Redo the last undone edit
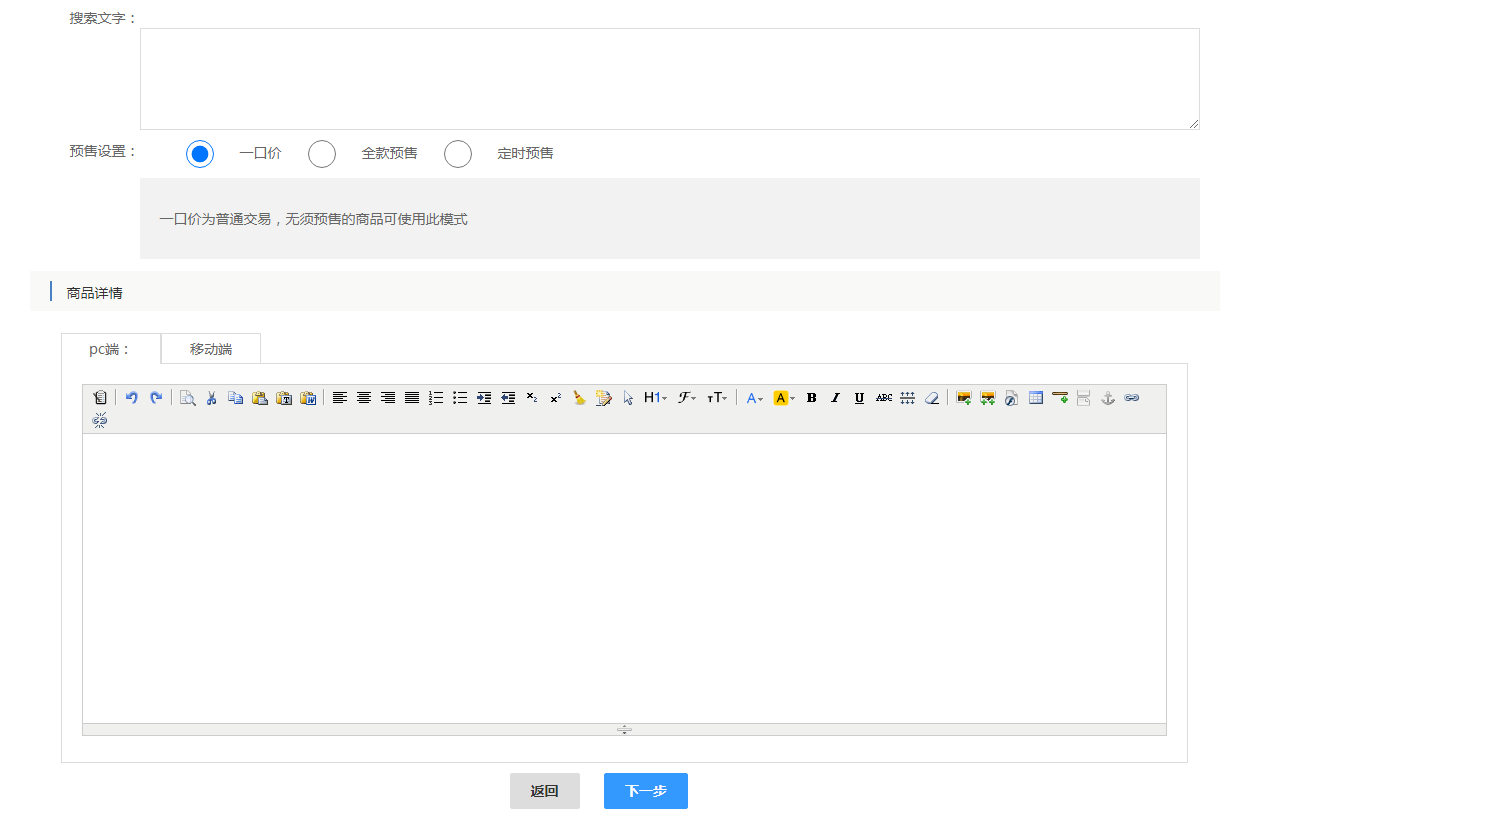This screenshot has width=1500, height=818. click(156, 398)
